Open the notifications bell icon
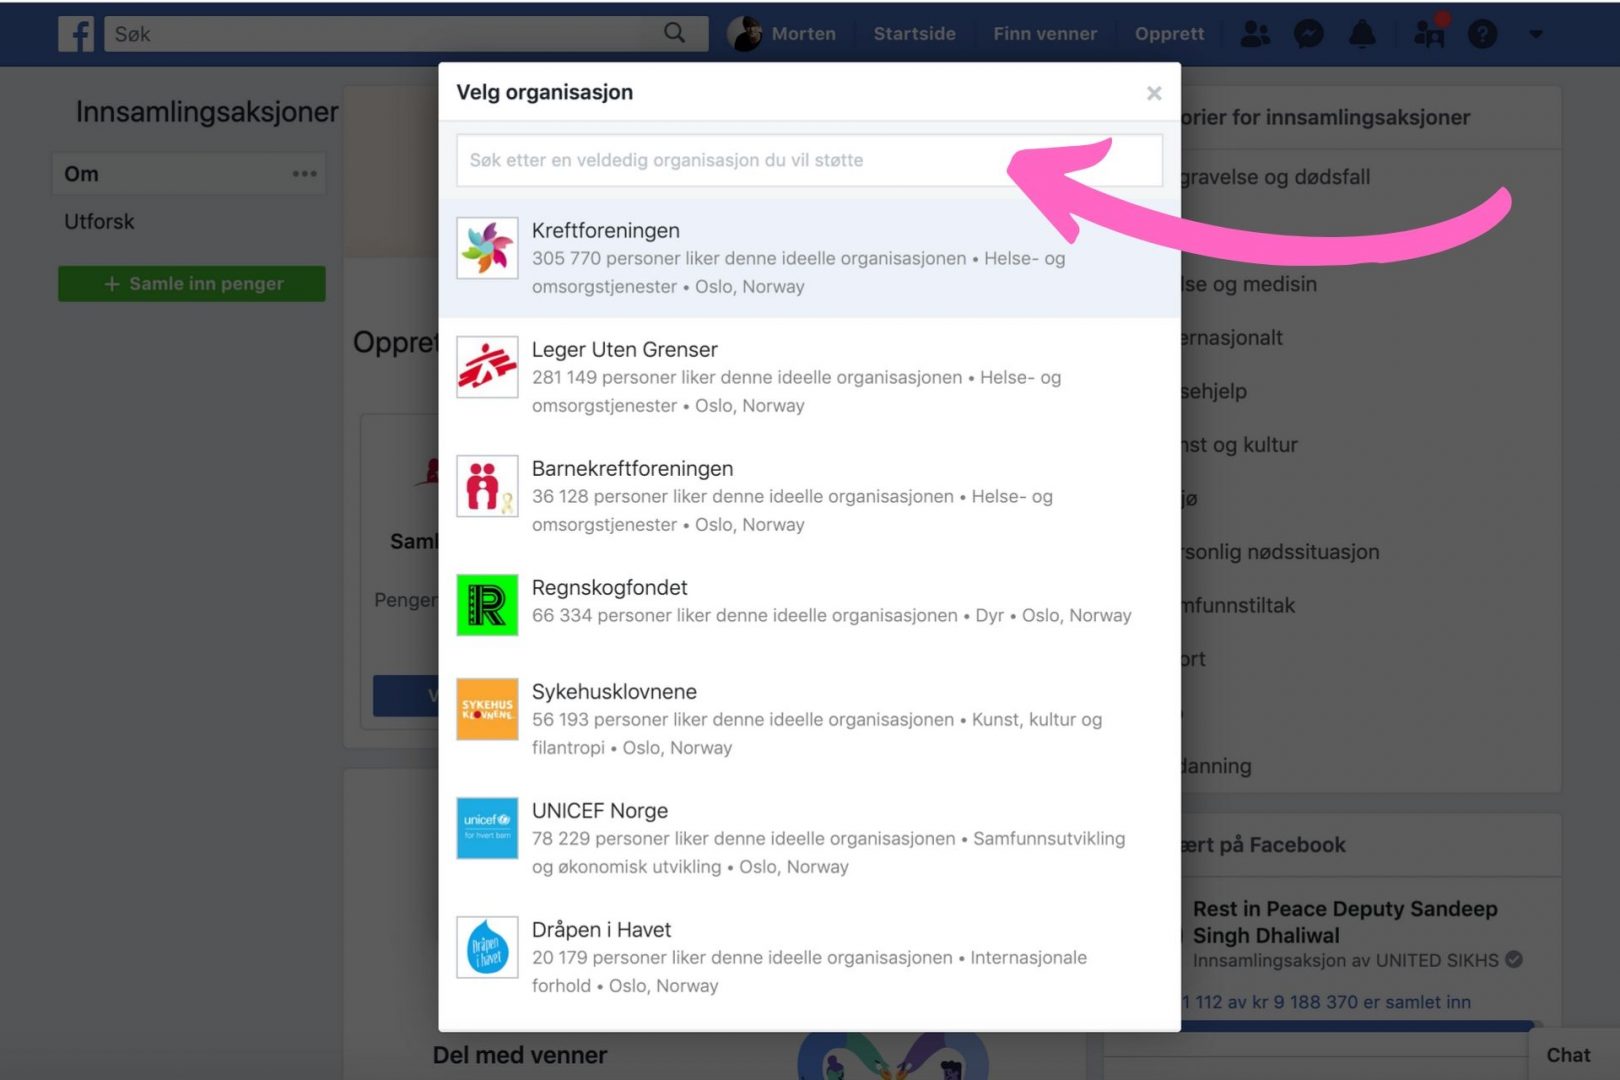The image size is (1620, 1080). tap(1362, 34)
